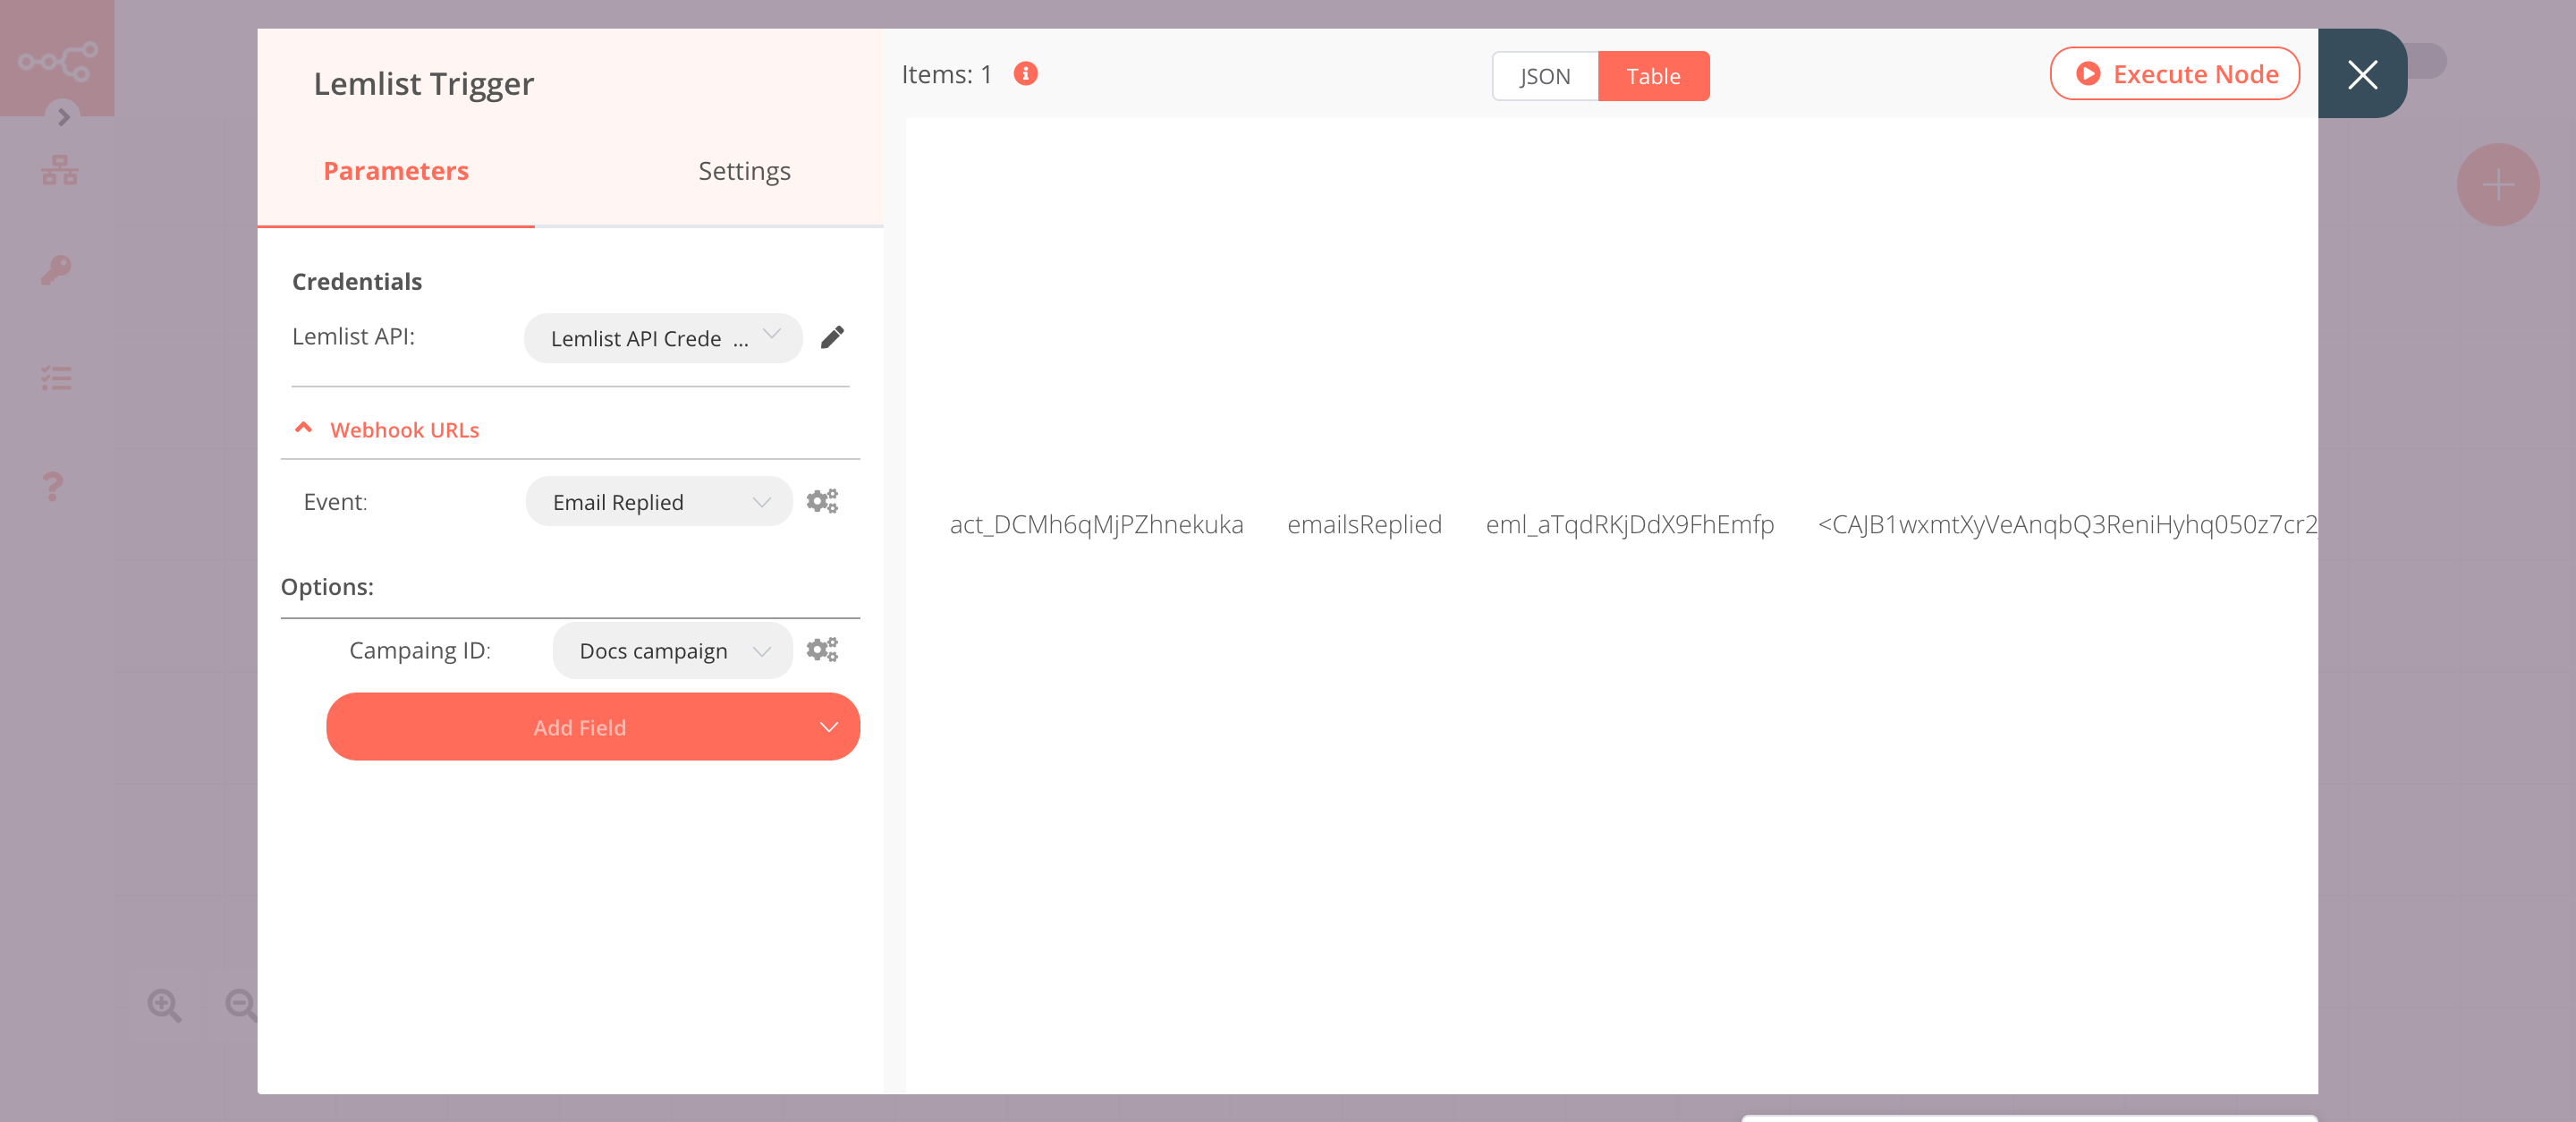Open the Campaign ID dropdown showing Docs campaign

tap(671, 650)
